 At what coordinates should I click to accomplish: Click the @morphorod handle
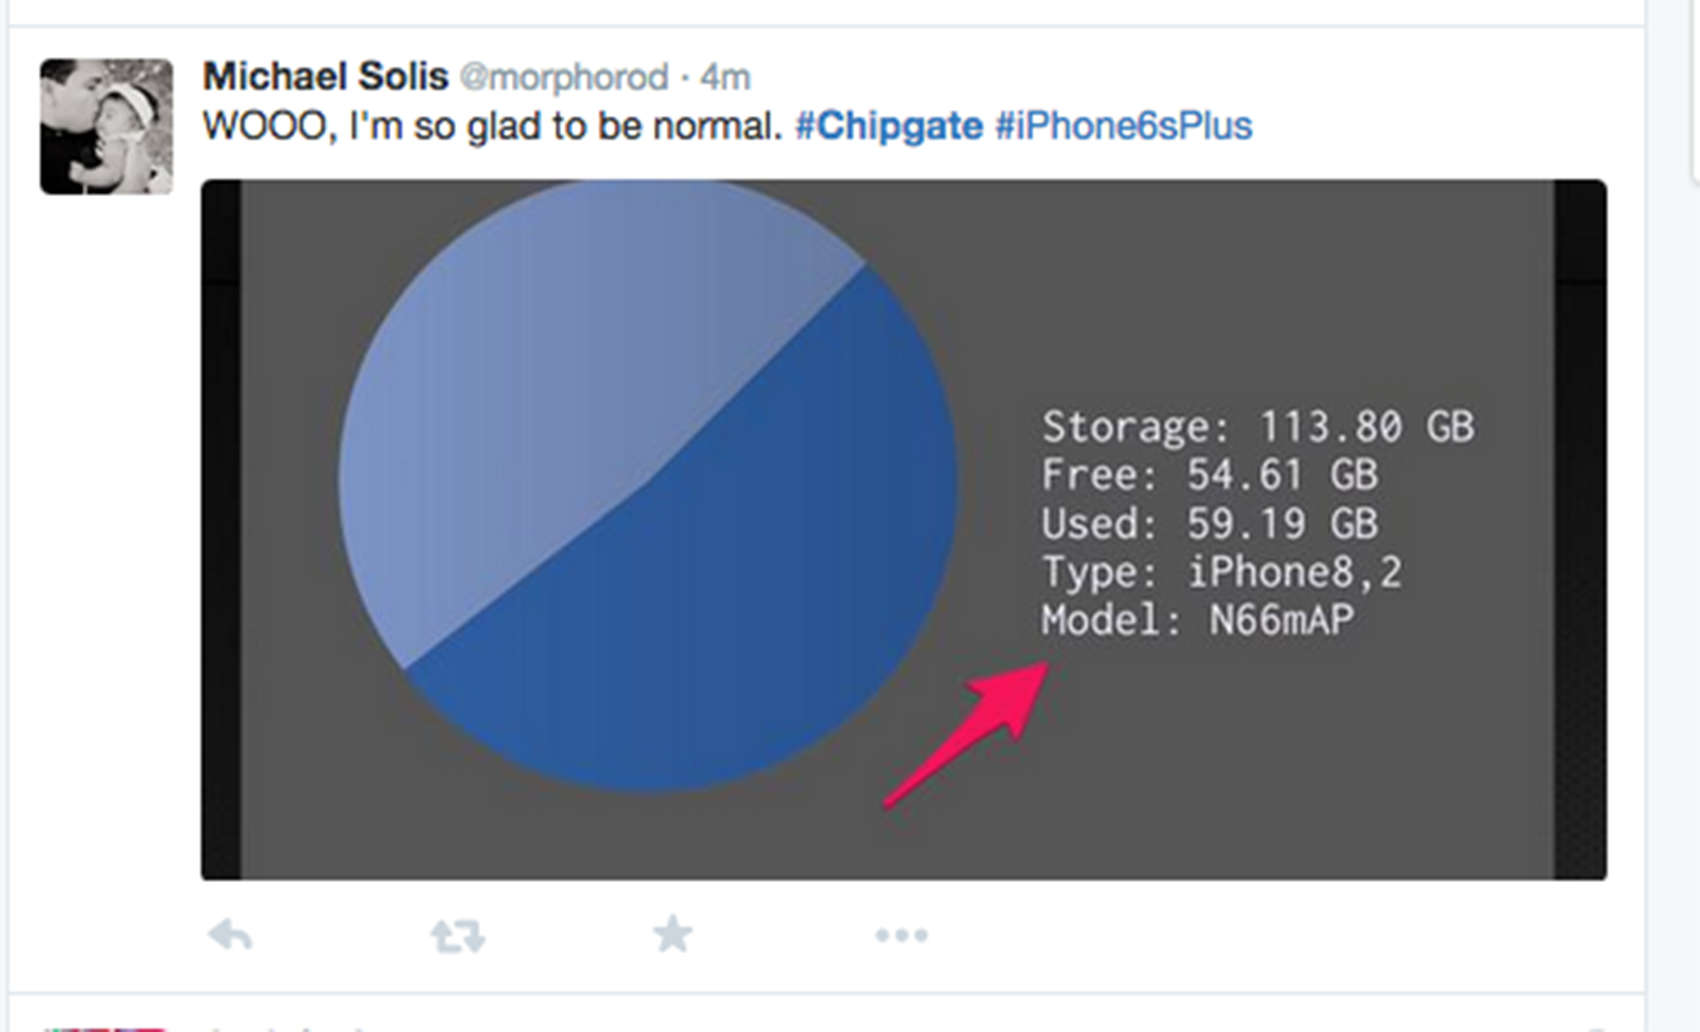click(563, 77)
